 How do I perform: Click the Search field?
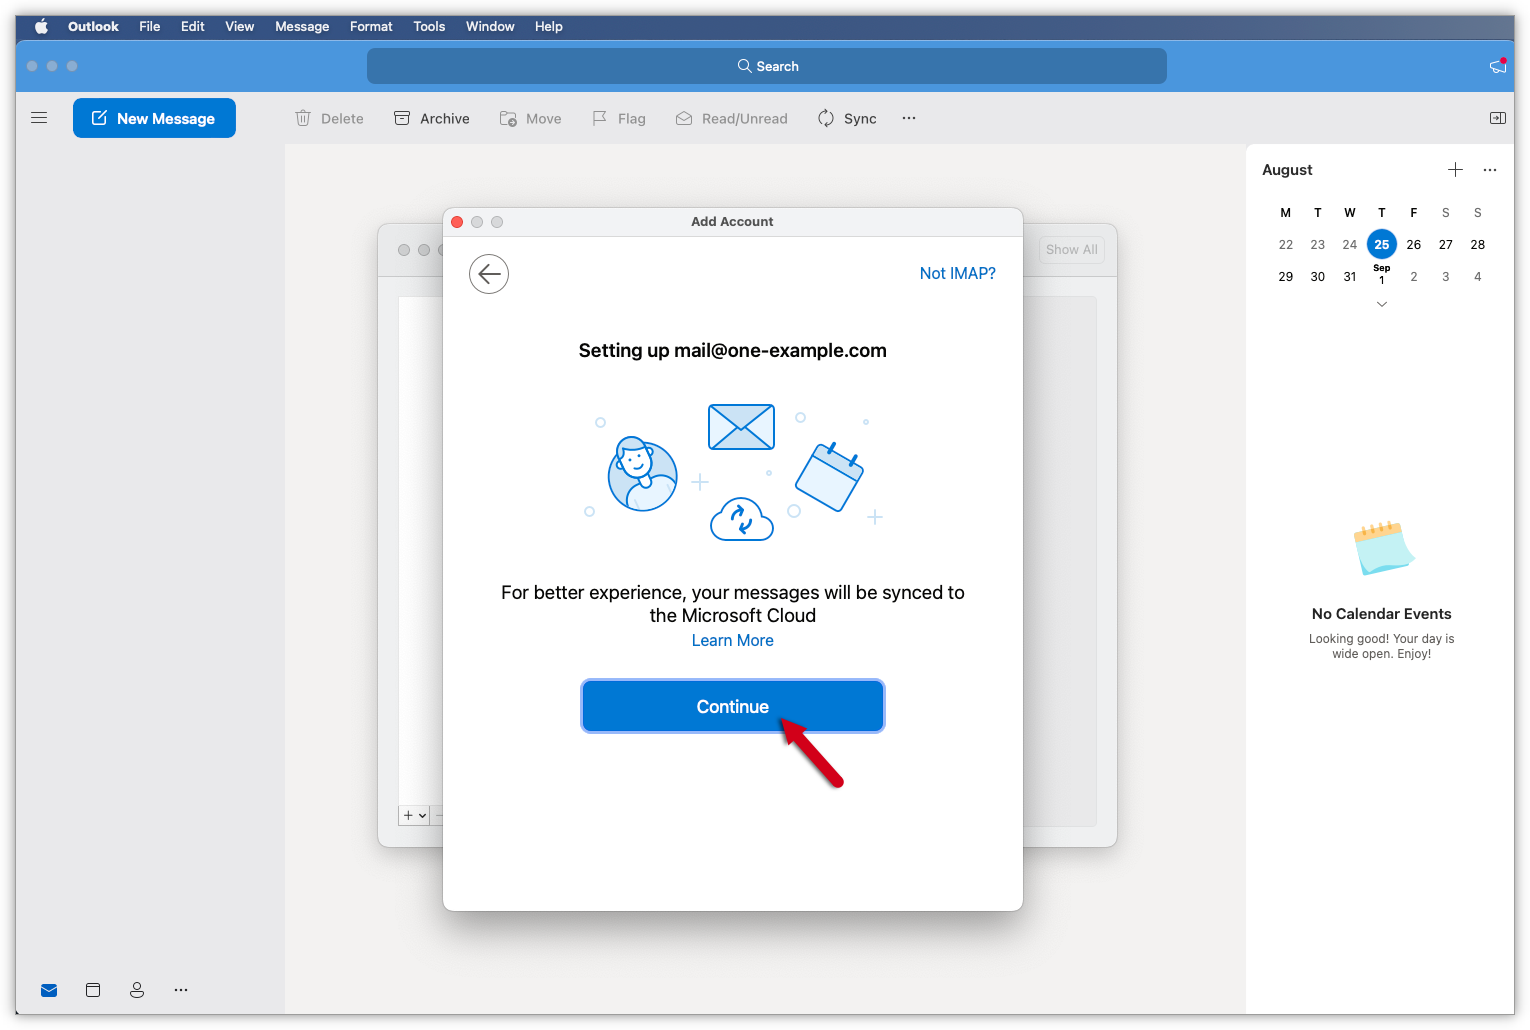click(766, 66)
